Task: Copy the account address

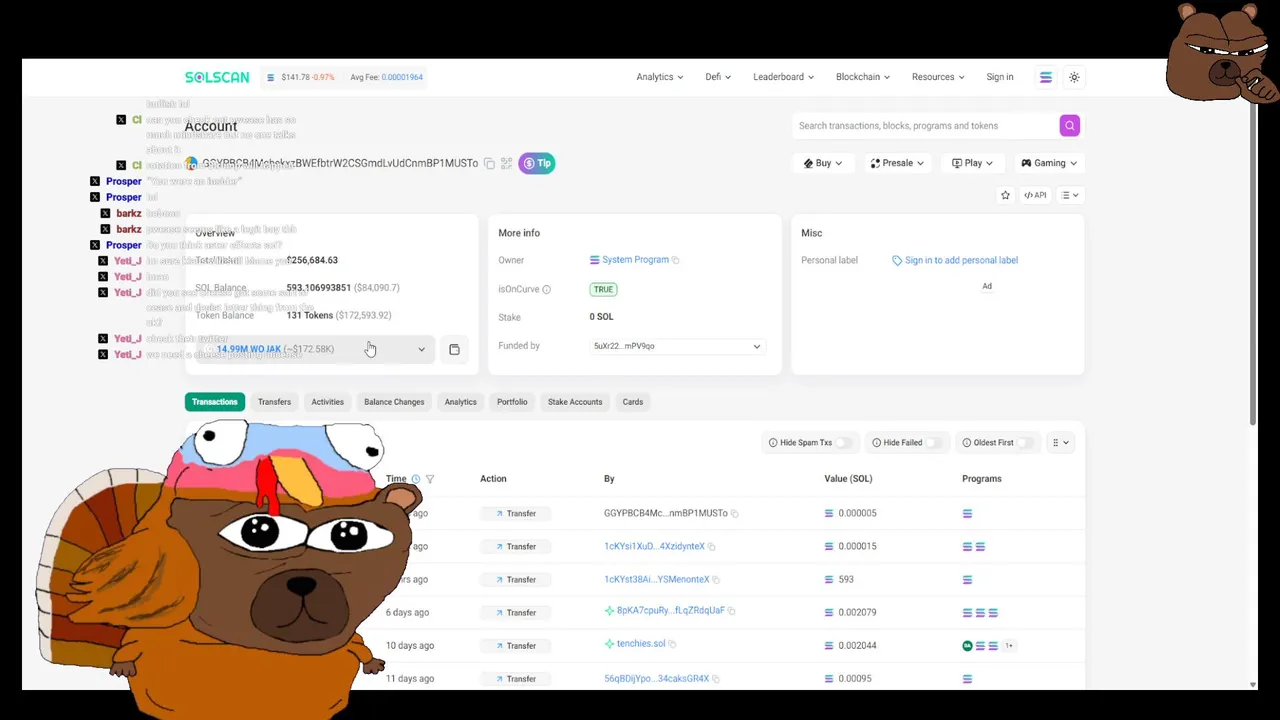Action: tap(489, 163)
